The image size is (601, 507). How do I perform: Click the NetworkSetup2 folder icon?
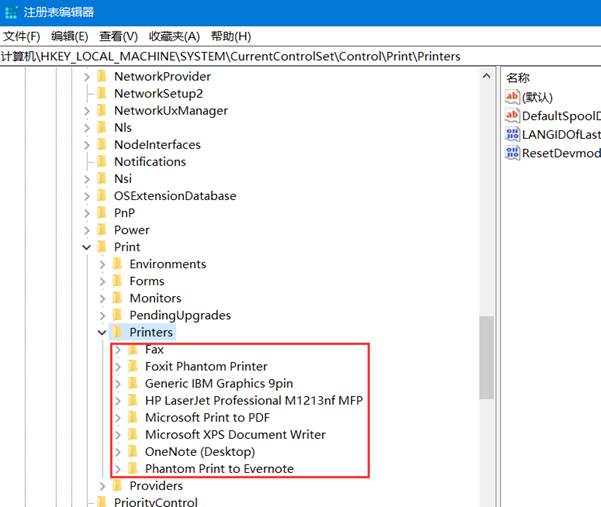(x=102, y=94)
